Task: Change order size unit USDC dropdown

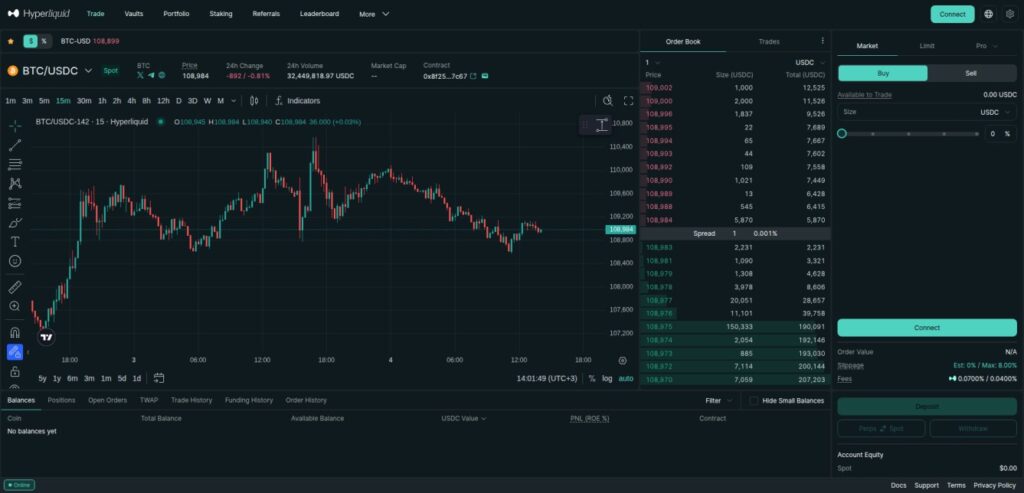Action: click(995, 112)
